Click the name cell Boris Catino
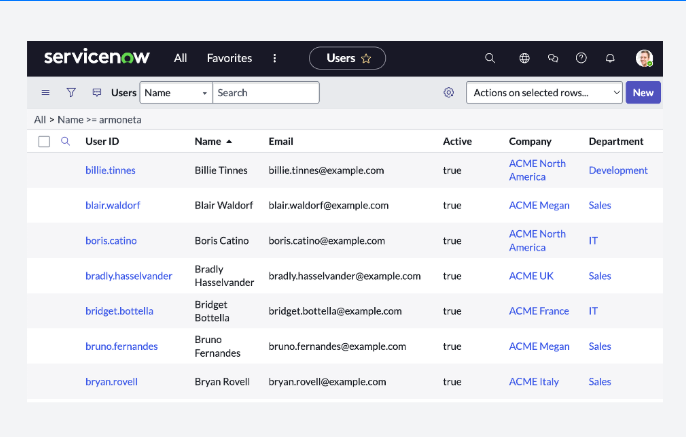 coord(221,241)
